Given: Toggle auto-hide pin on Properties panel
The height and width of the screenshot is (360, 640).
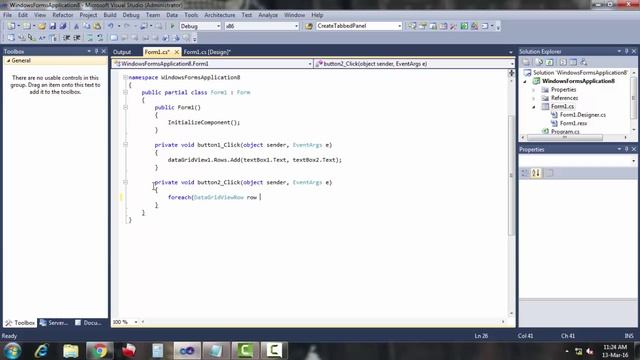Looking at the screenshot, I should click(627, 149).
